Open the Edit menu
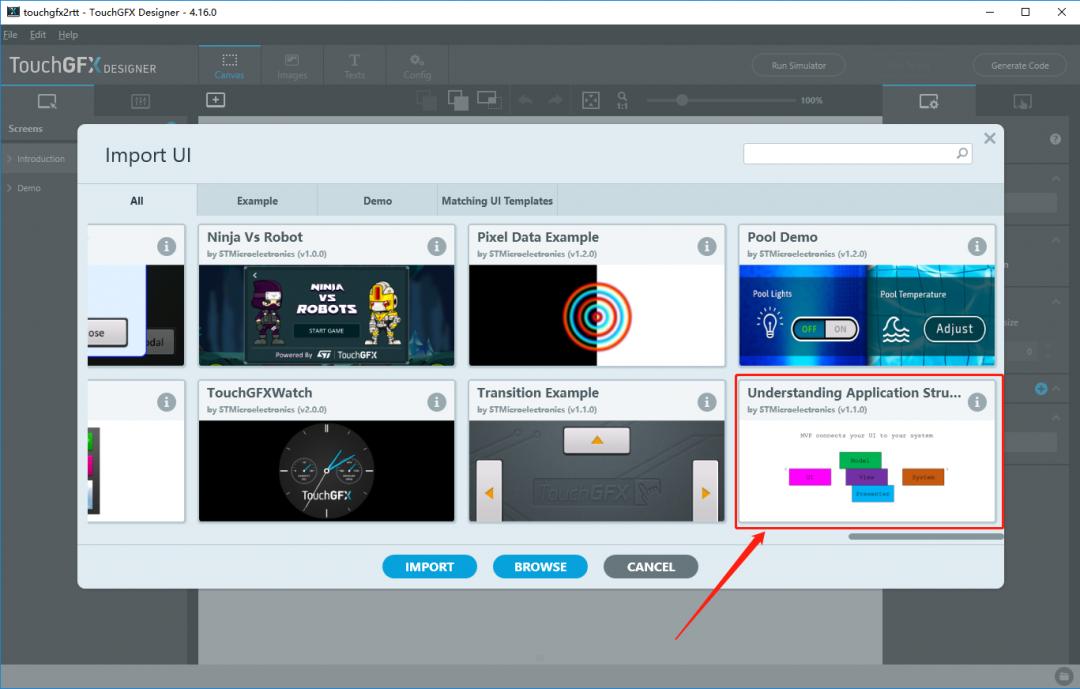 click(x=38, y=35)
